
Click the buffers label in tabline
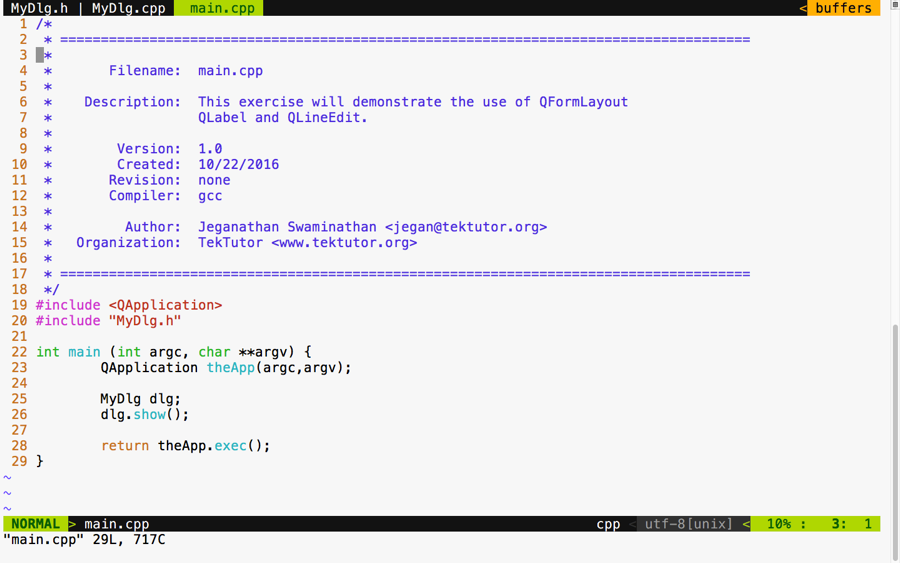click(x=843, y=8)
